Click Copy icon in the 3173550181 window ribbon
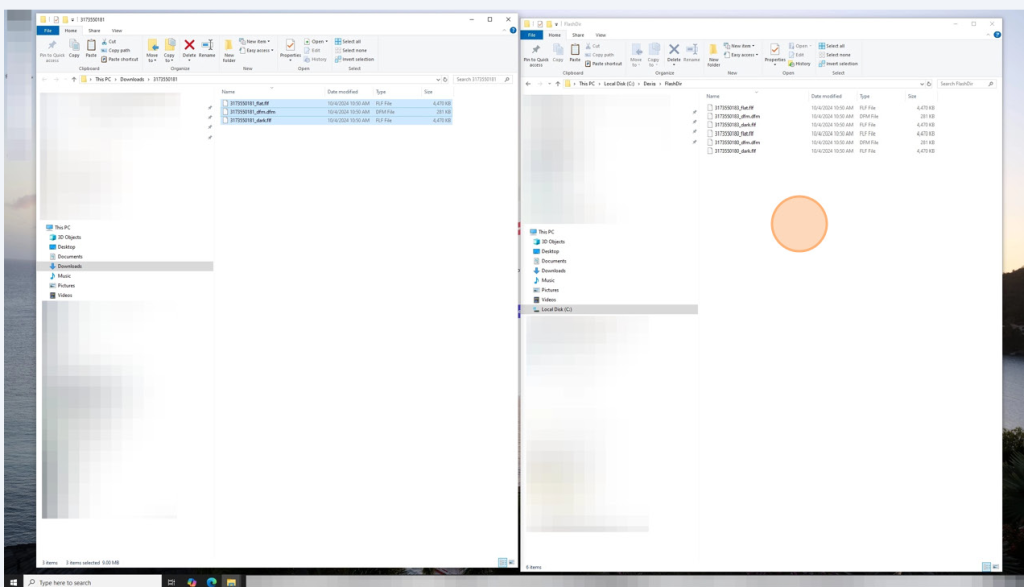This screenshot has width=1024, height=587. pyautogui.click(x=74, y=47)
